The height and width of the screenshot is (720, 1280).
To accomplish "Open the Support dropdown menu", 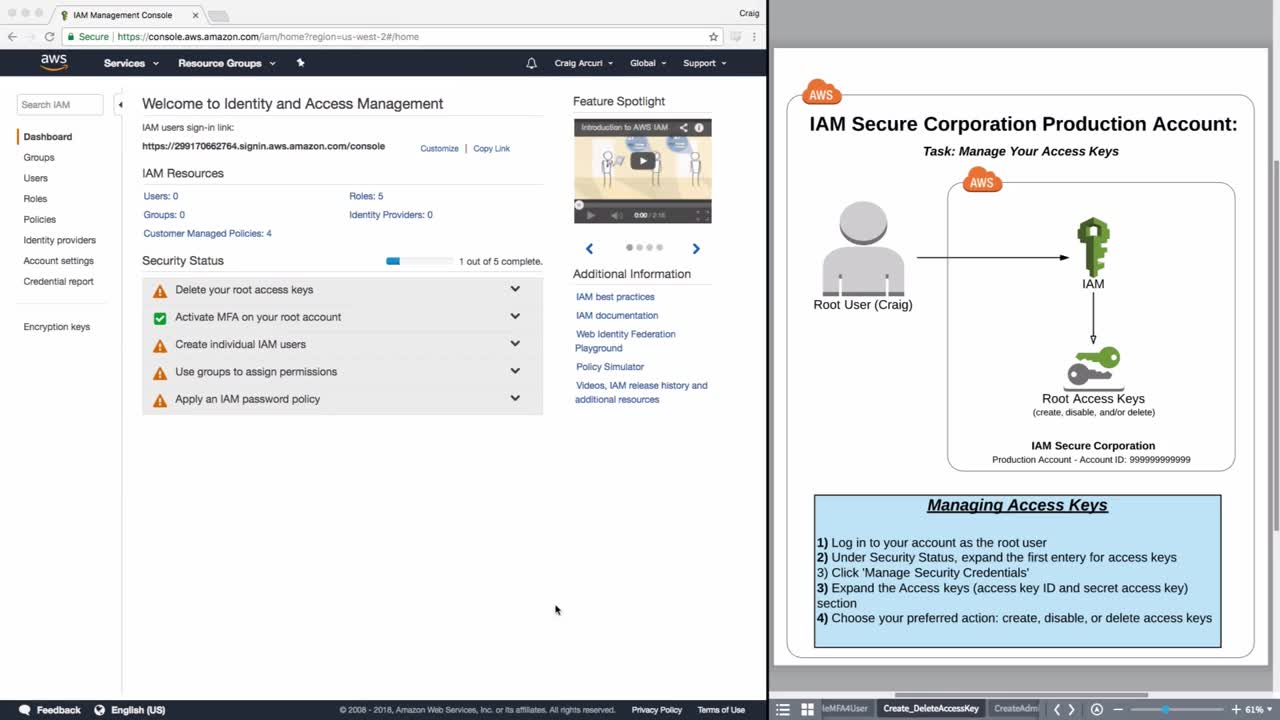I will (x=705, y=63).
